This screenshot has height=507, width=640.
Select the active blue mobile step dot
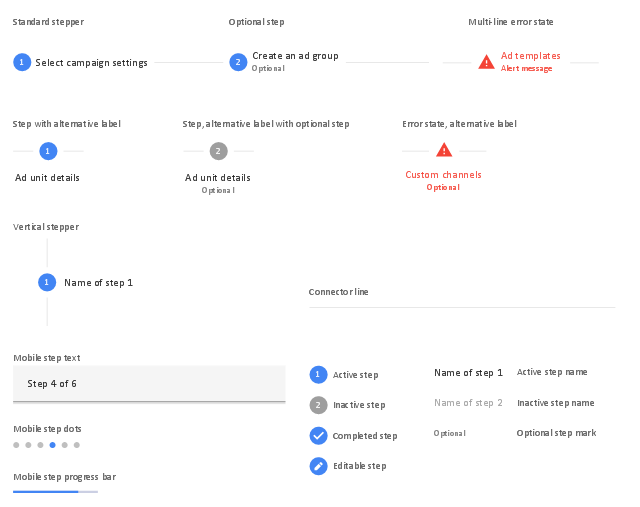tap(52, 444)
